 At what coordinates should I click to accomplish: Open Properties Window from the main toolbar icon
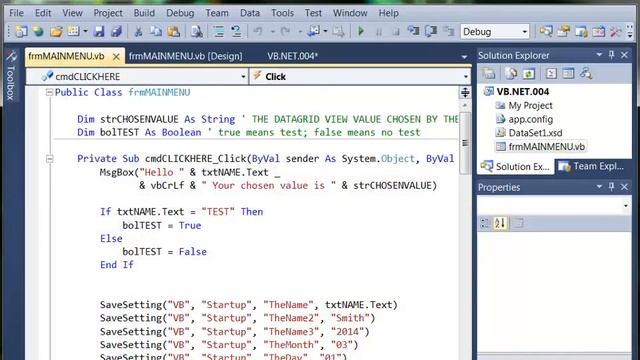(564, 31)
